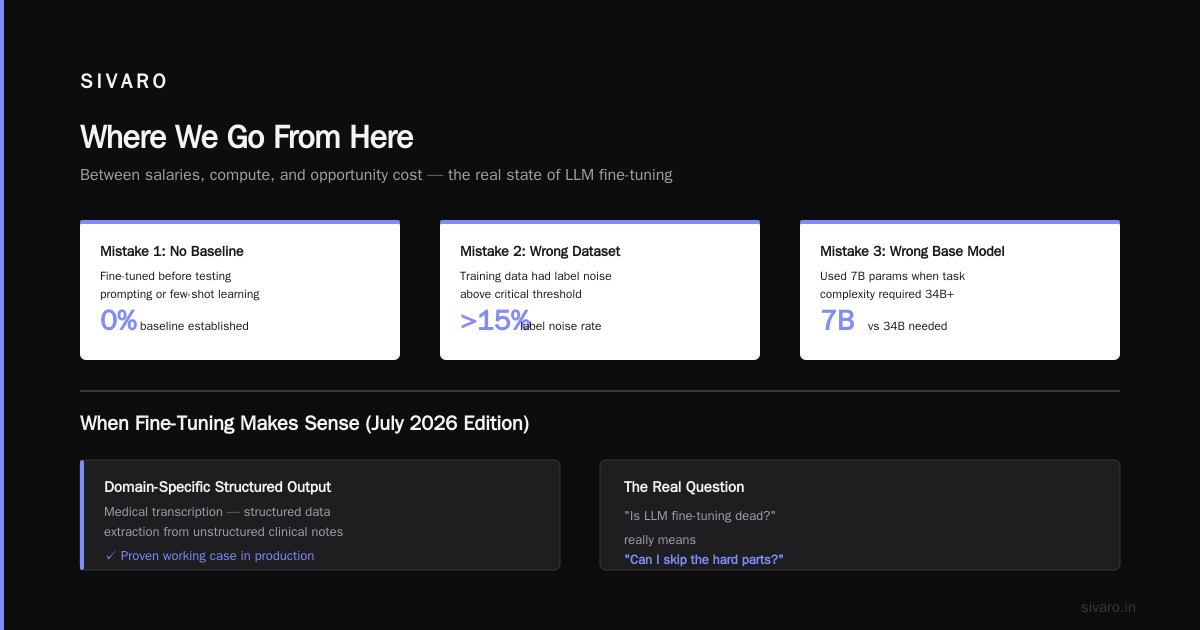Click the subtitle about salaries, compute, opportunity cost

click(x=376, y=175)
